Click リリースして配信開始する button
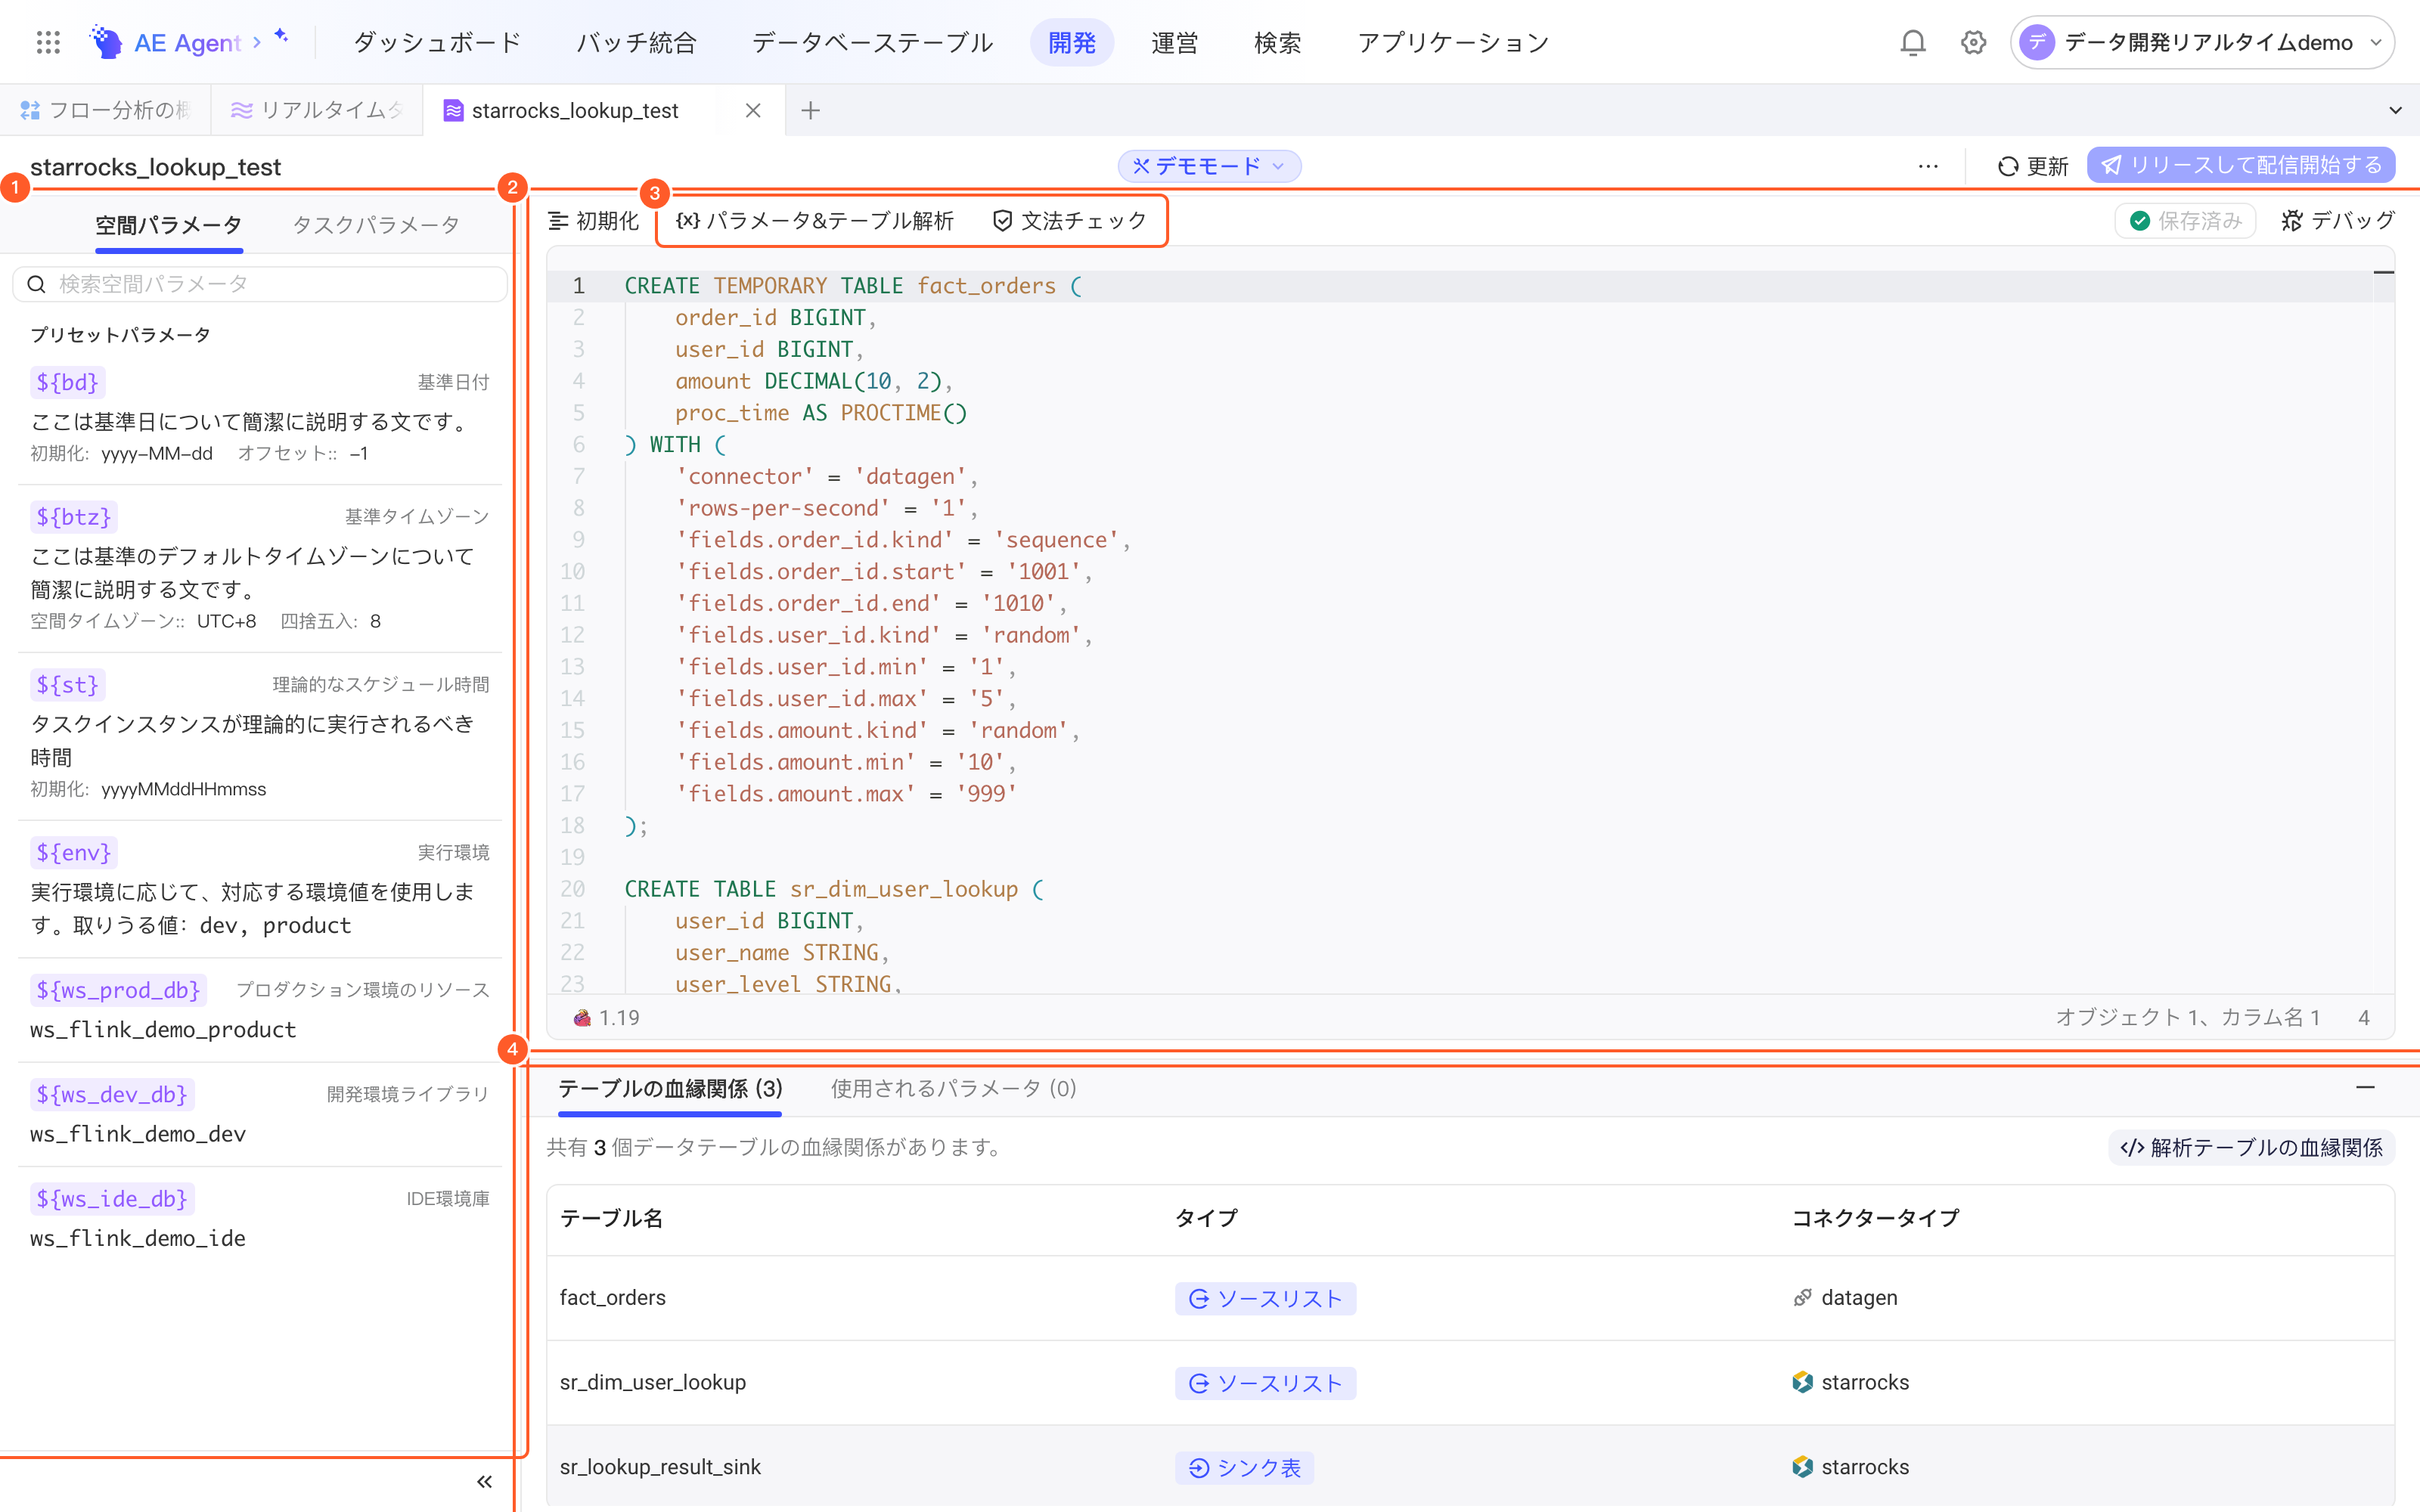 [x=2240, y=165]
